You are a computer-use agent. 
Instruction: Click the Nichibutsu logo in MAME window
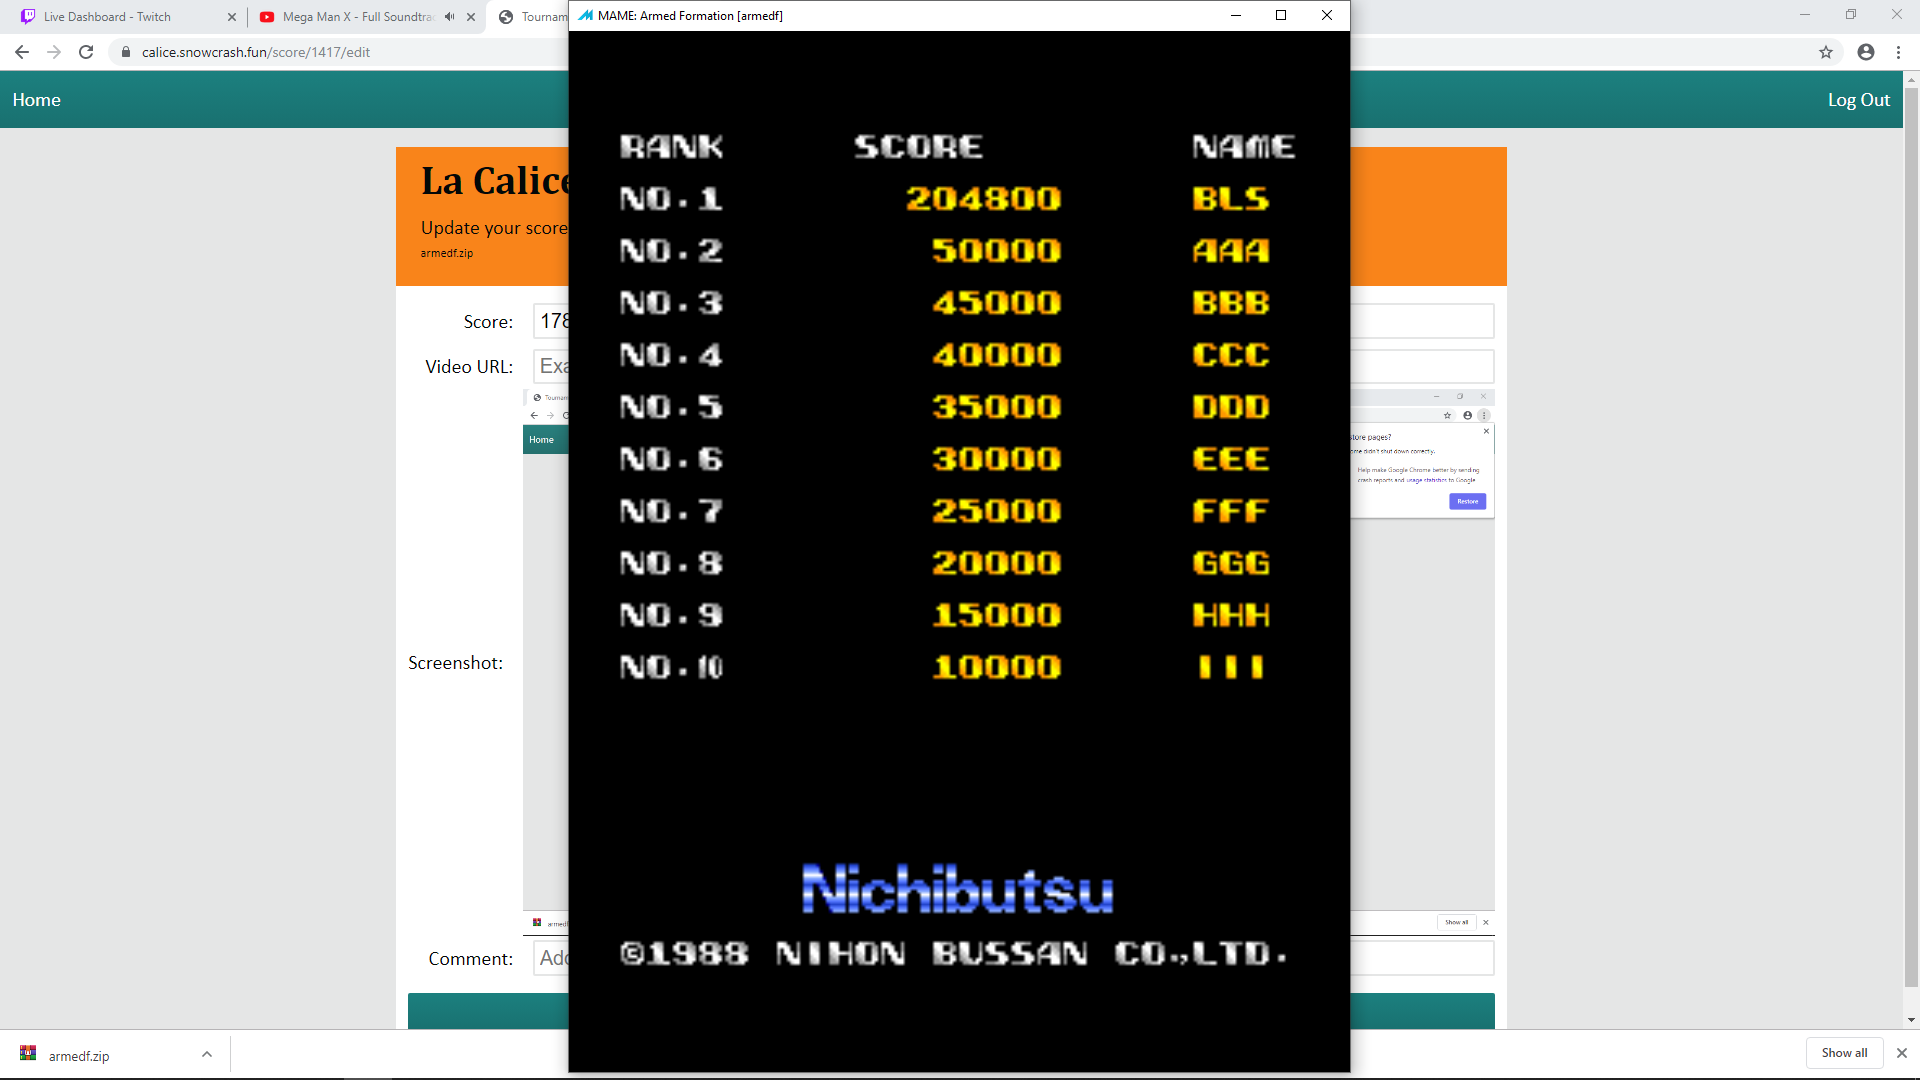pos(957,888)
